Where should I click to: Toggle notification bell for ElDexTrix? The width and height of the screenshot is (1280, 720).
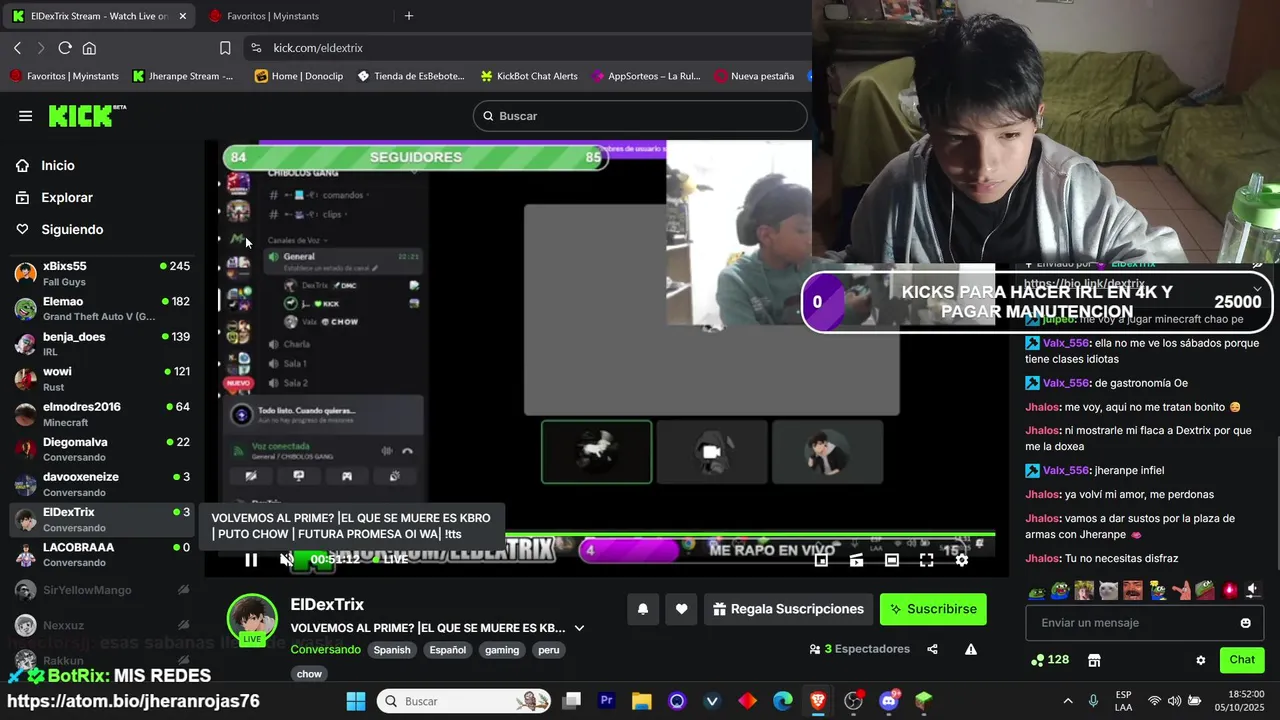tap(643, 609)
